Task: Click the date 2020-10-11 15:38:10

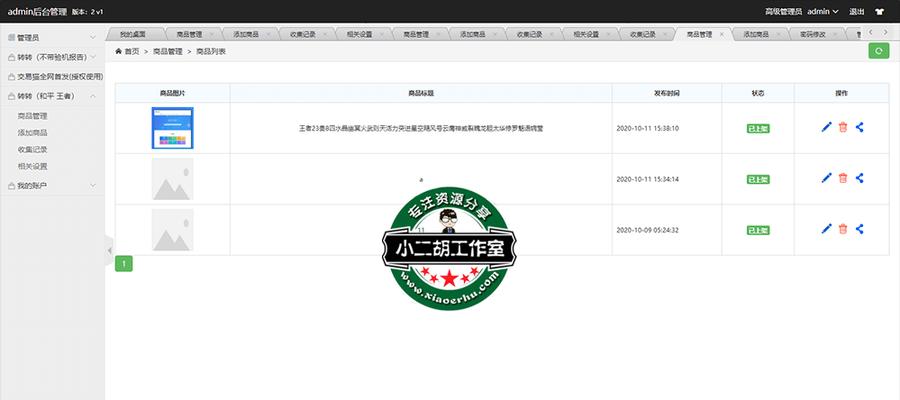Action: coord(647,129)
